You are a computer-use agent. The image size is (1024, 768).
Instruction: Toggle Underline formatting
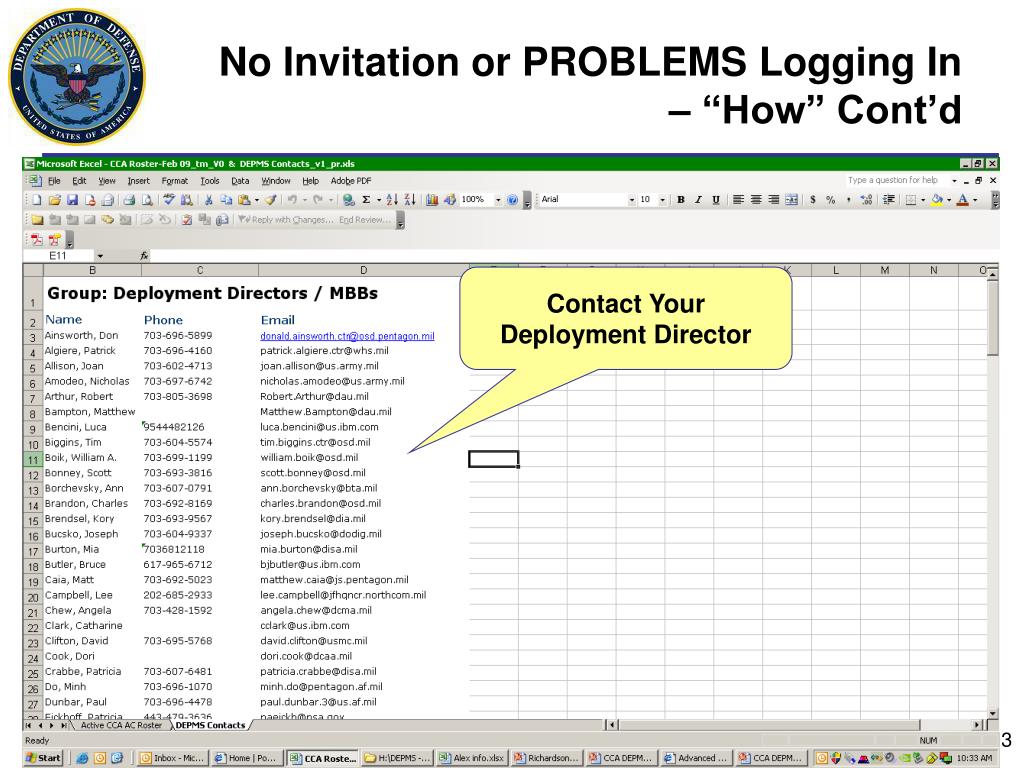click(x=715, y=200)
